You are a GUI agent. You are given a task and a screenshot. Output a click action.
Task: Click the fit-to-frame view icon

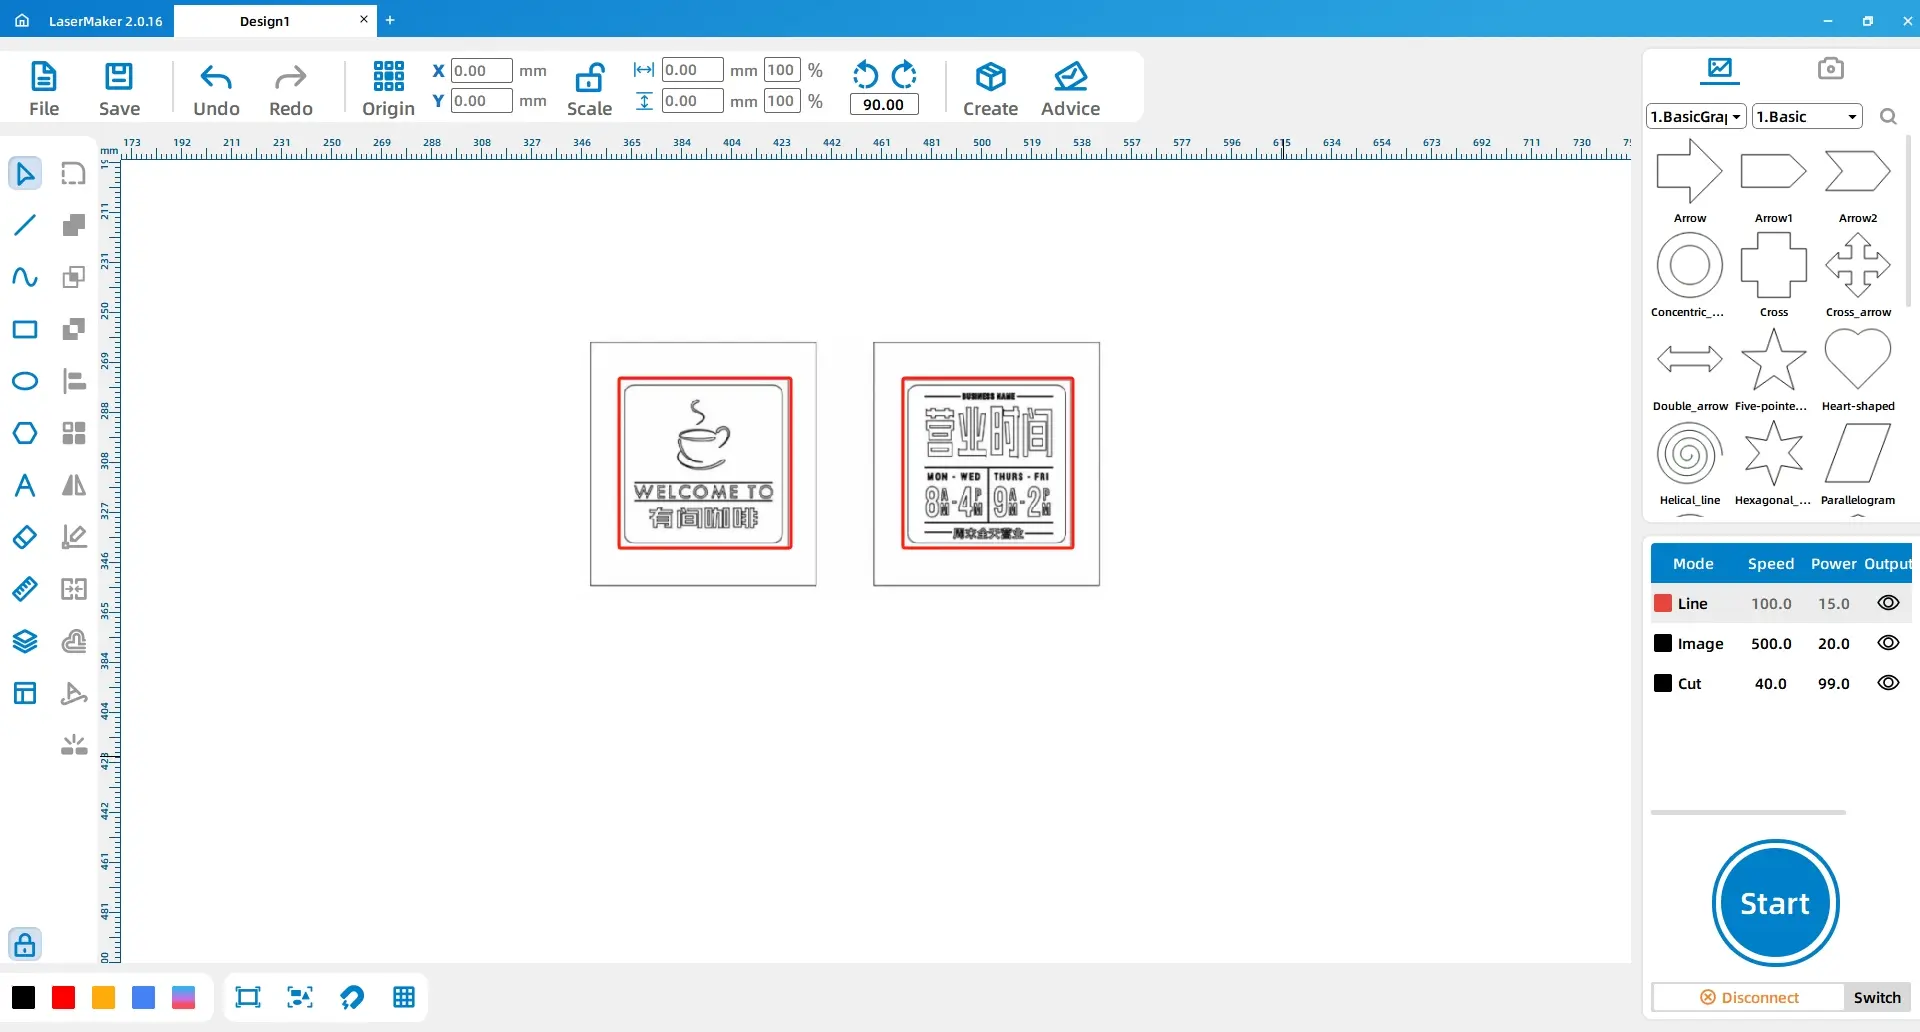[x=248, y=997]
